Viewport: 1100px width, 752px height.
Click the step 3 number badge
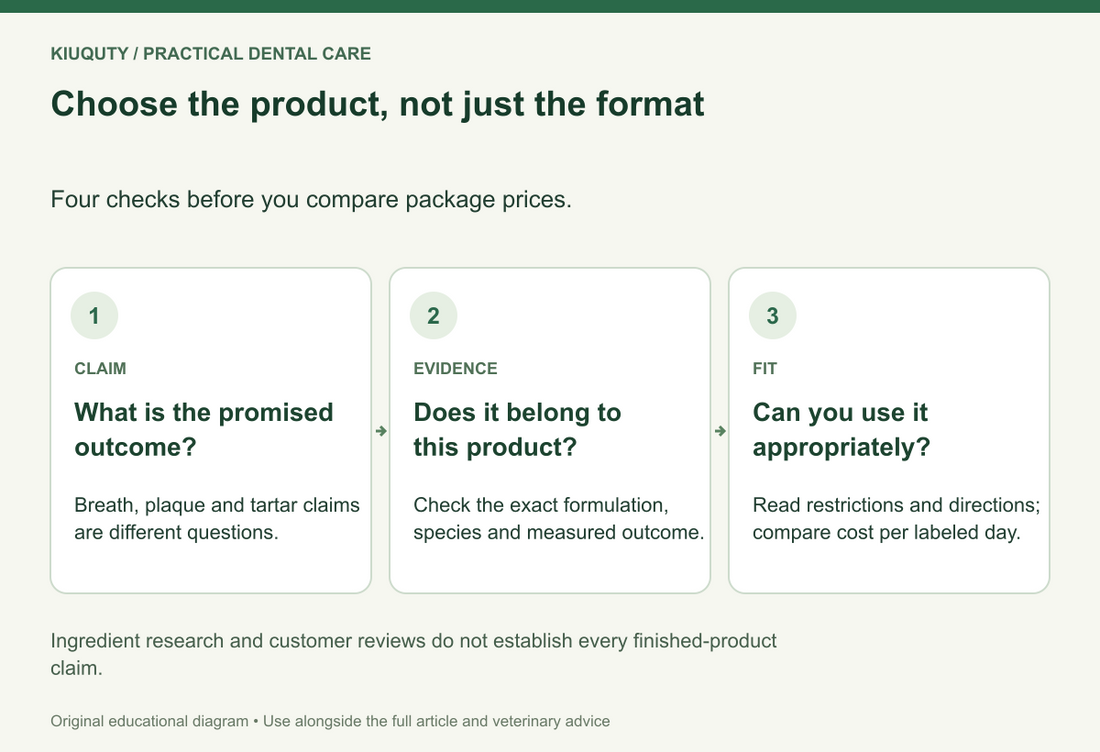[x=772, y=316]
